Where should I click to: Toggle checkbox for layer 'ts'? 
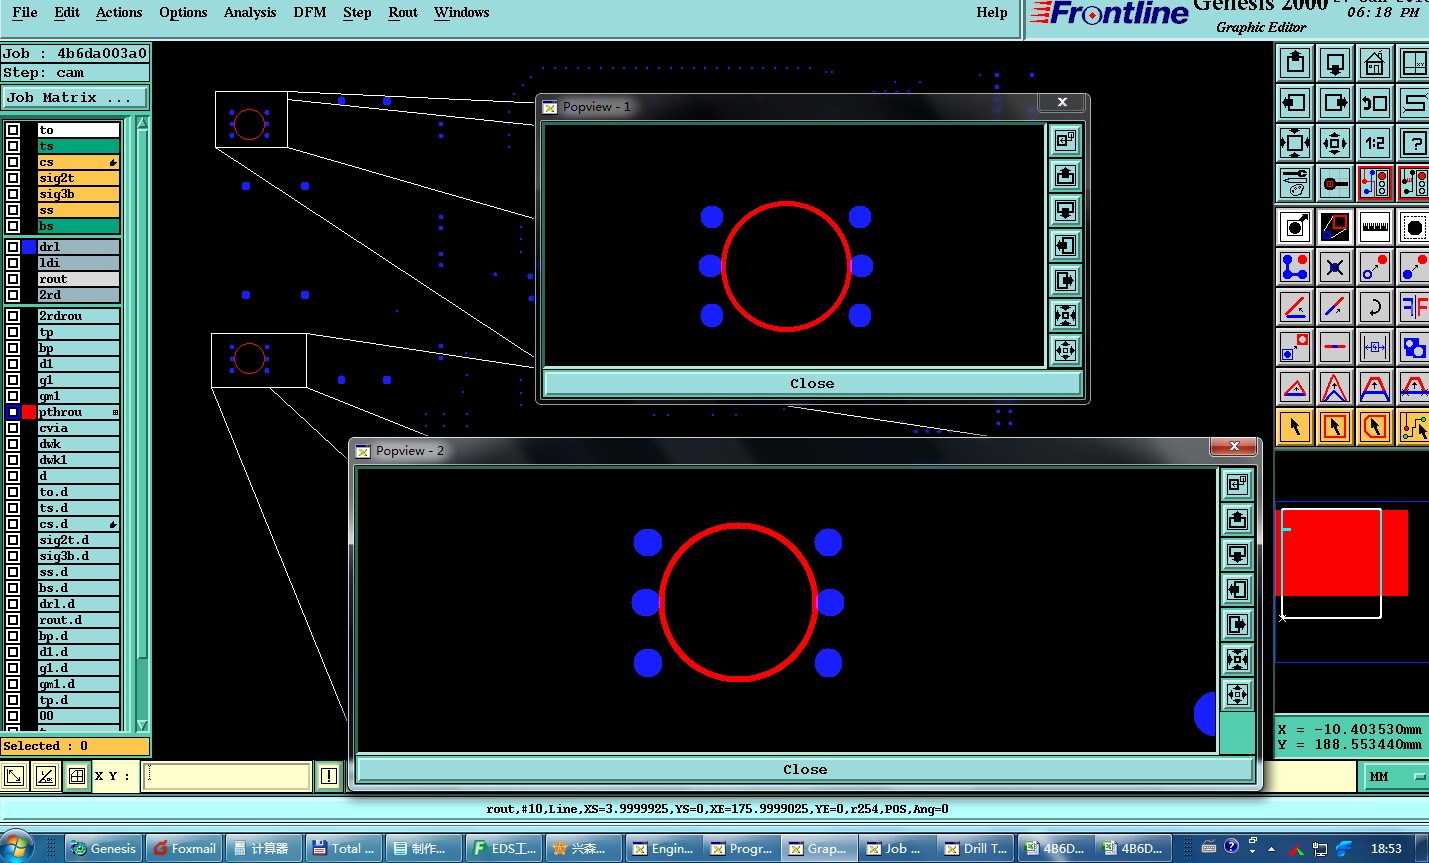point(13,146)
